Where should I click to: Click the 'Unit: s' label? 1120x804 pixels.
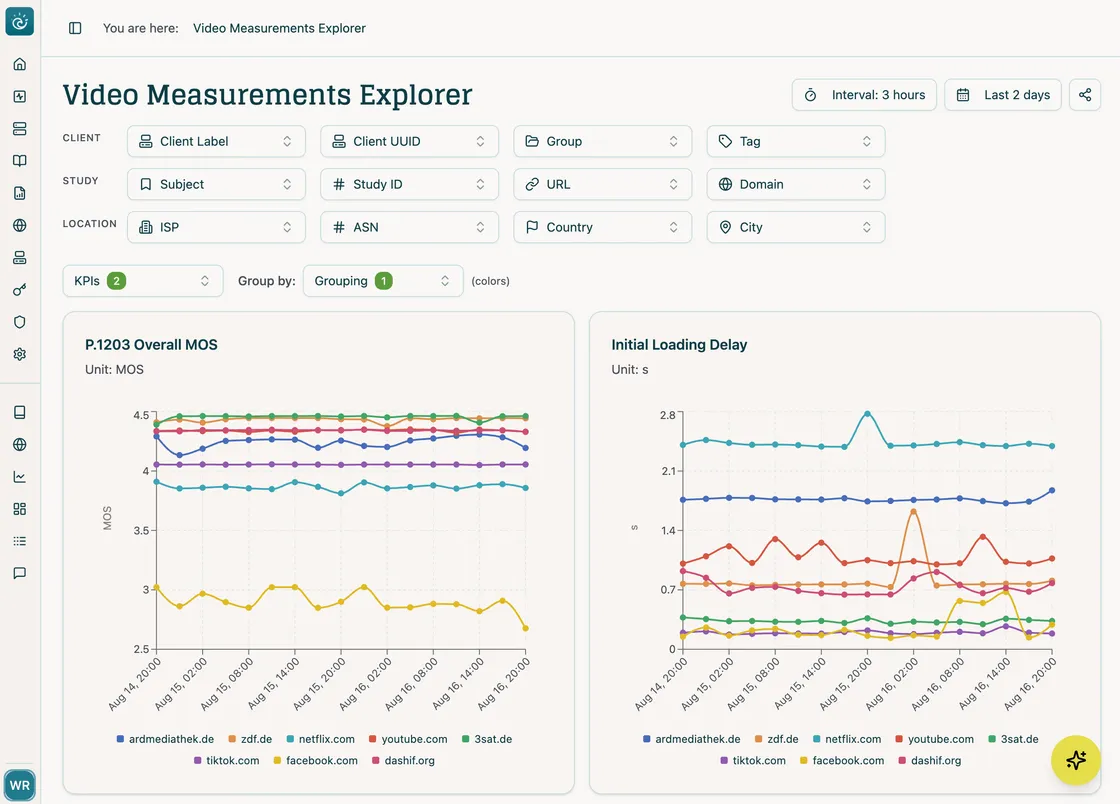[630, 370]
